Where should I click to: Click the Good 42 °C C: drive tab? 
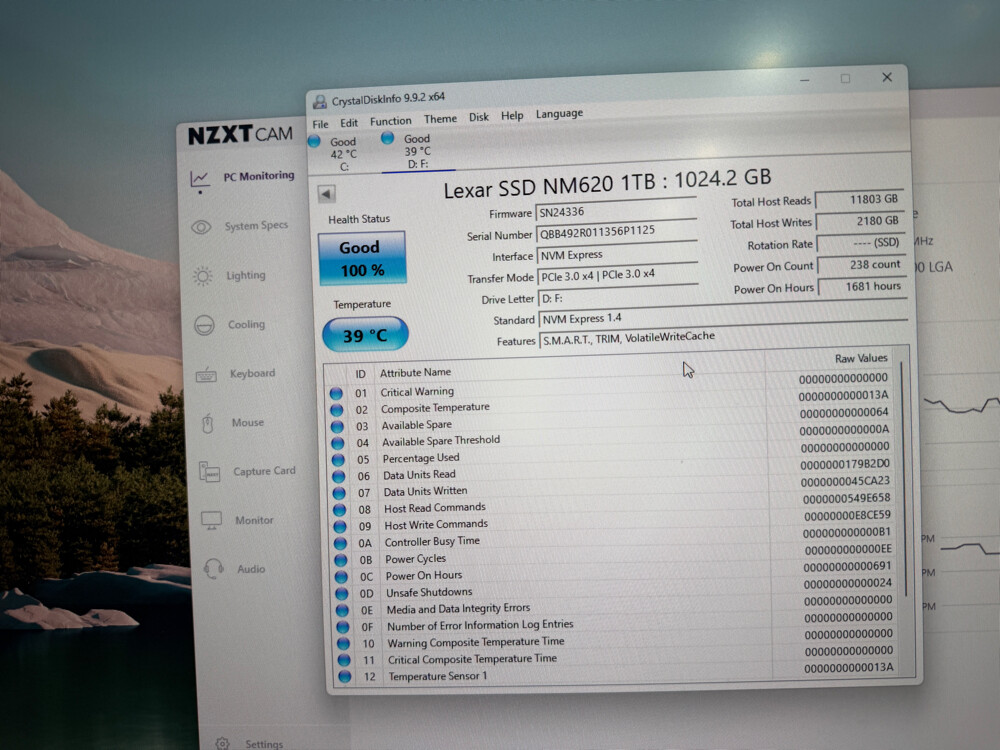(342, 154)
